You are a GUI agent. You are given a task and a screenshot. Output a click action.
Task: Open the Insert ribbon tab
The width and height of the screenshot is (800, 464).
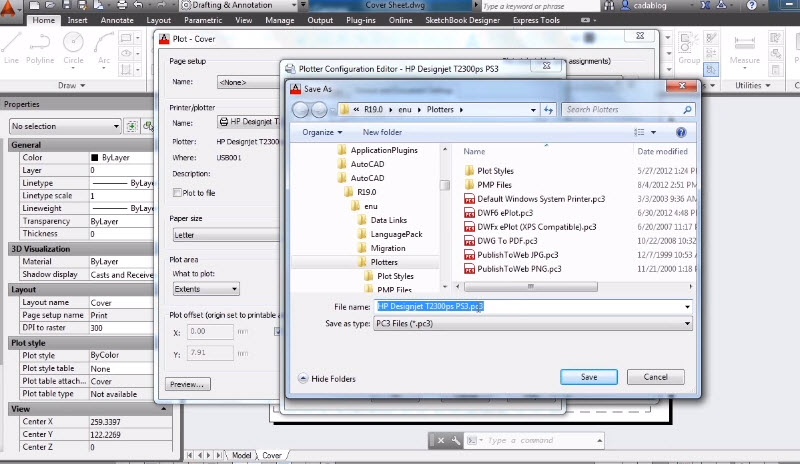(x=77, y=20)
